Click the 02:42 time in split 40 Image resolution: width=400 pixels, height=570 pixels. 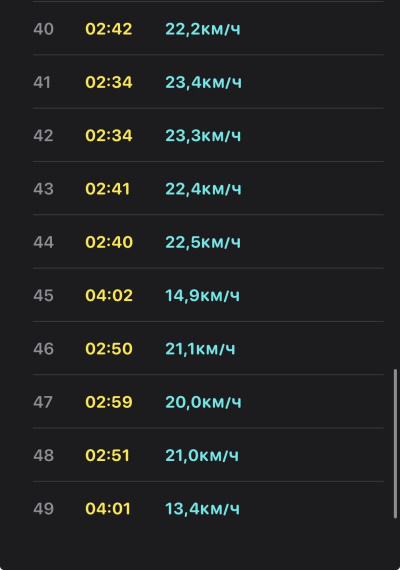pyautogui.click(x=109, y=29)
